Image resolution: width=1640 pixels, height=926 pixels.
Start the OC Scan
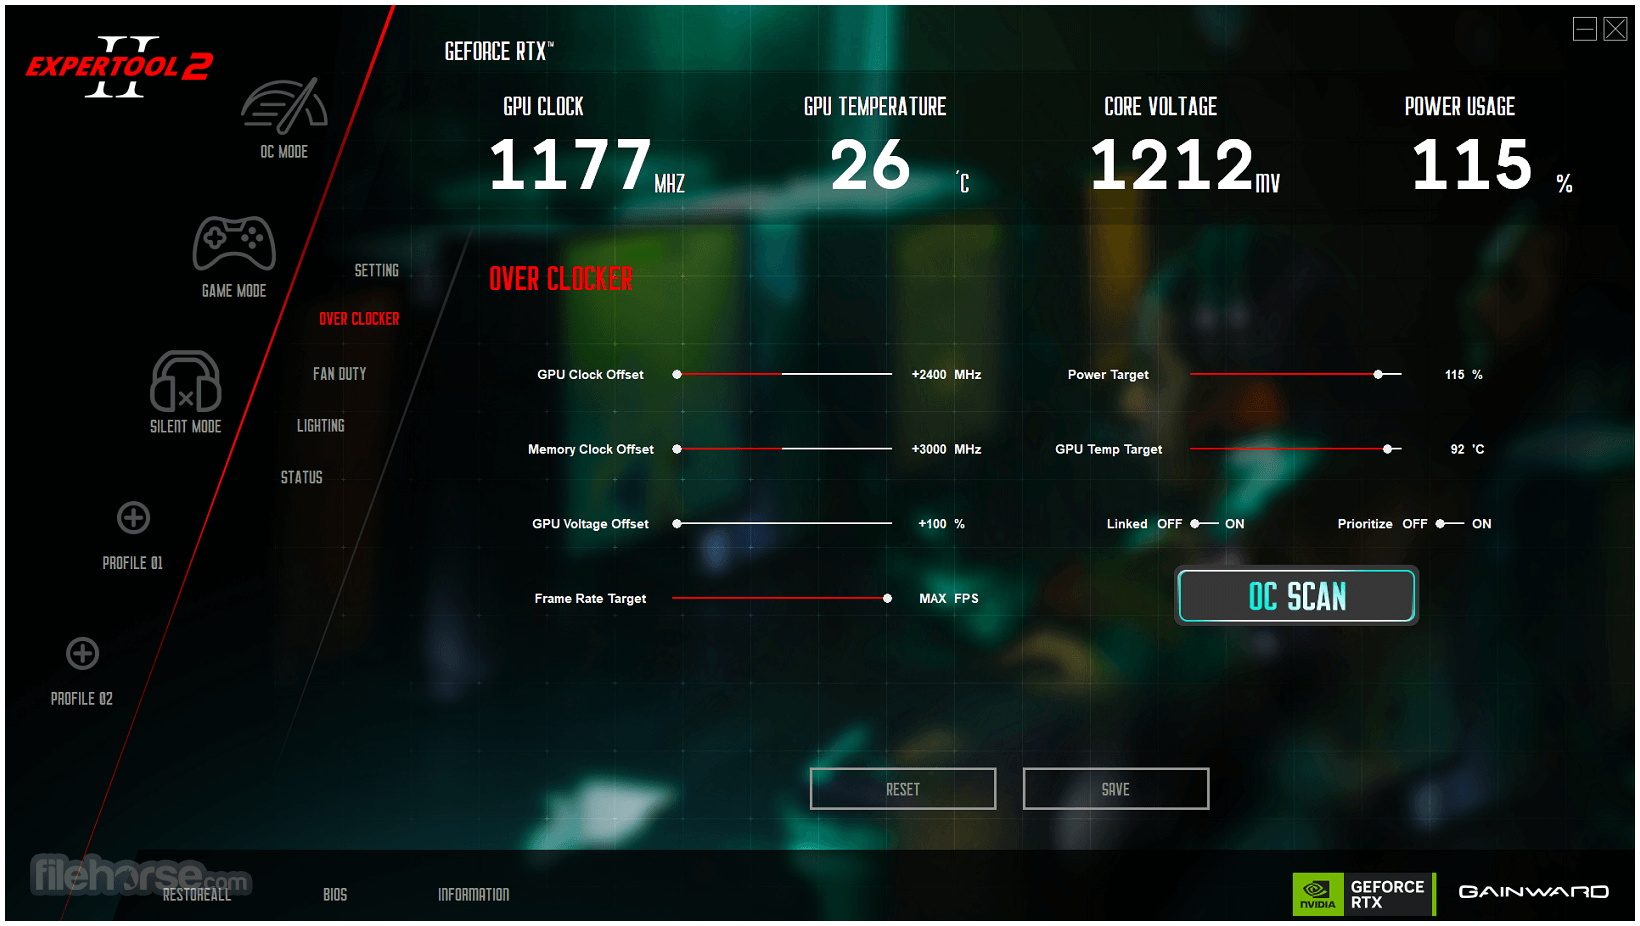point(1296,596)
